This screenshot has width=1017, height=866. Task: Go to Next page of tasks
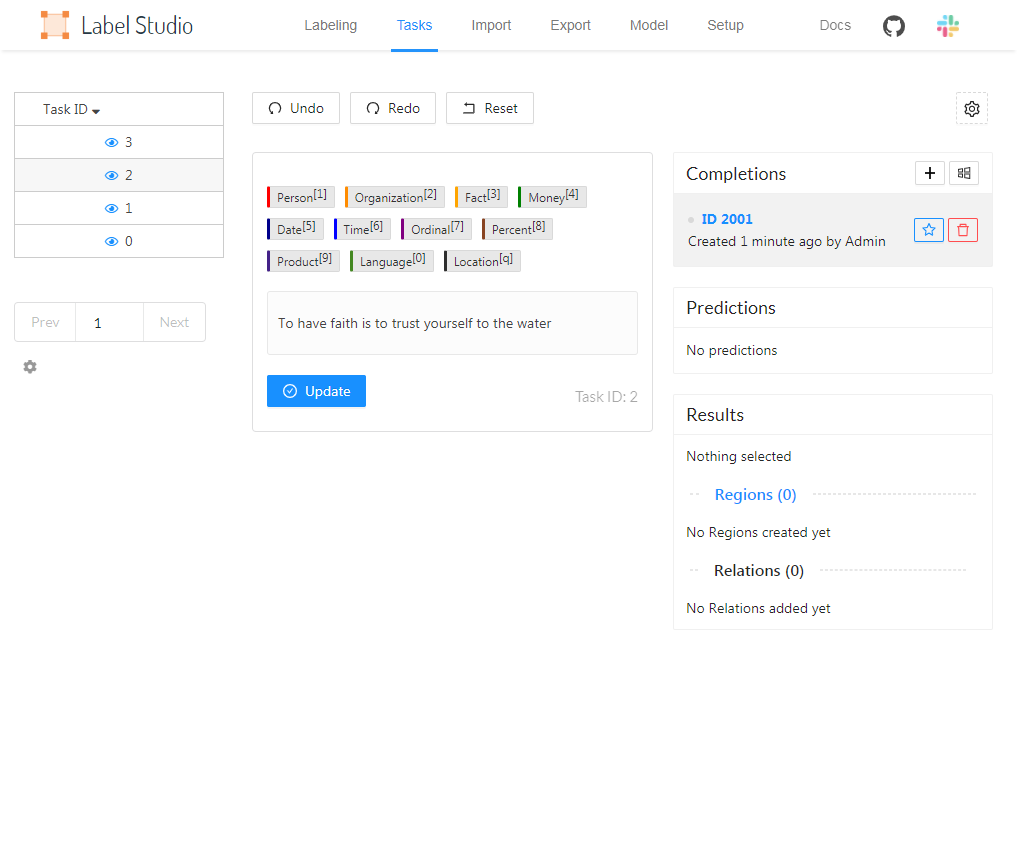[174, 322]
